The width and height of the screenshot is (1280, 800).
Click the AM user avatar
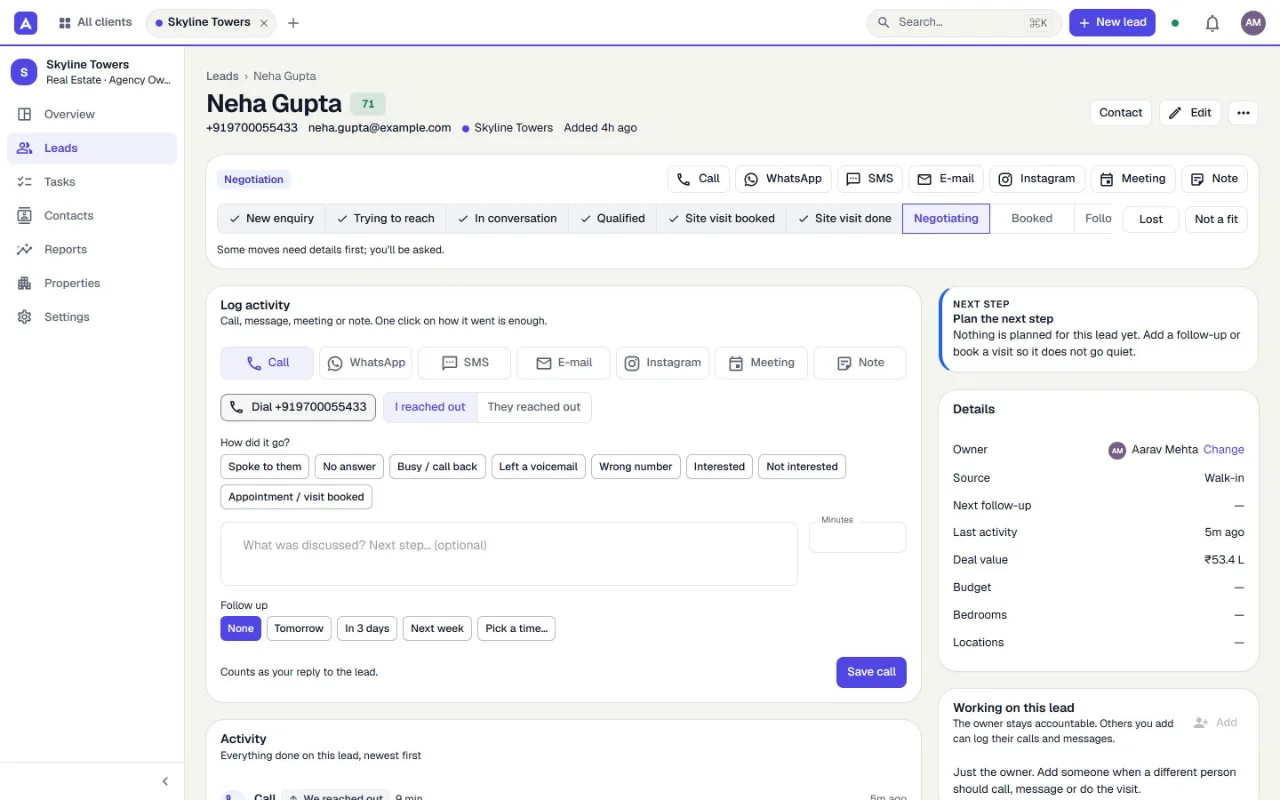(1253, 23)
